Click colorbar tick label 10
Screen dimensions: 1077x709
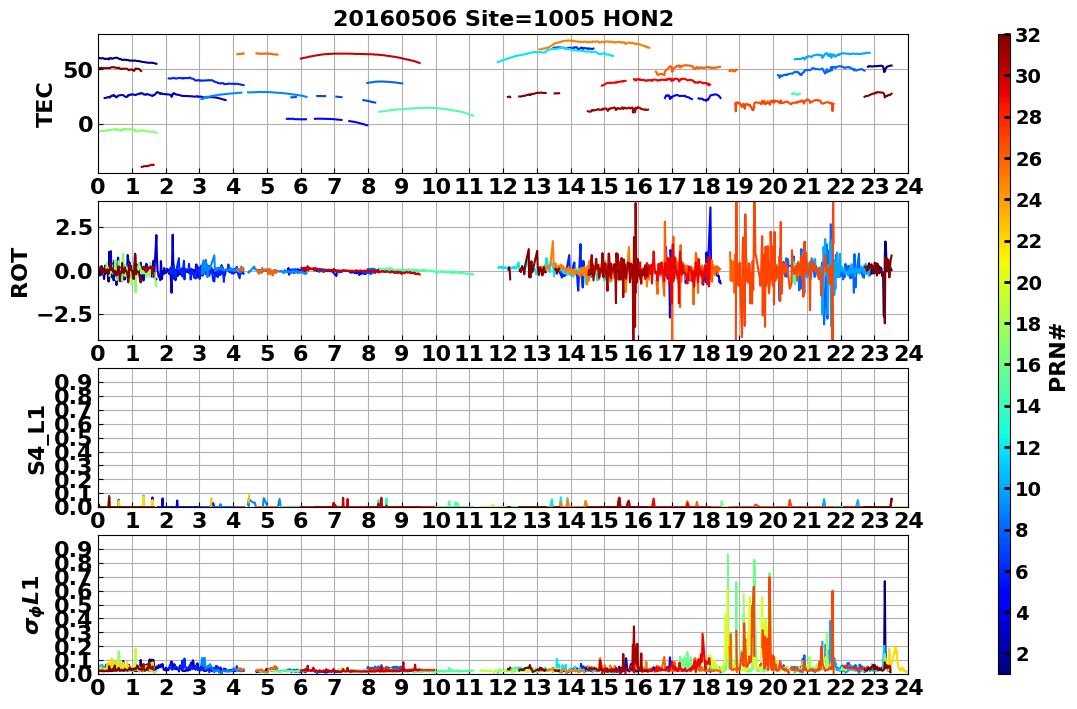click(x=1028, y=488)
